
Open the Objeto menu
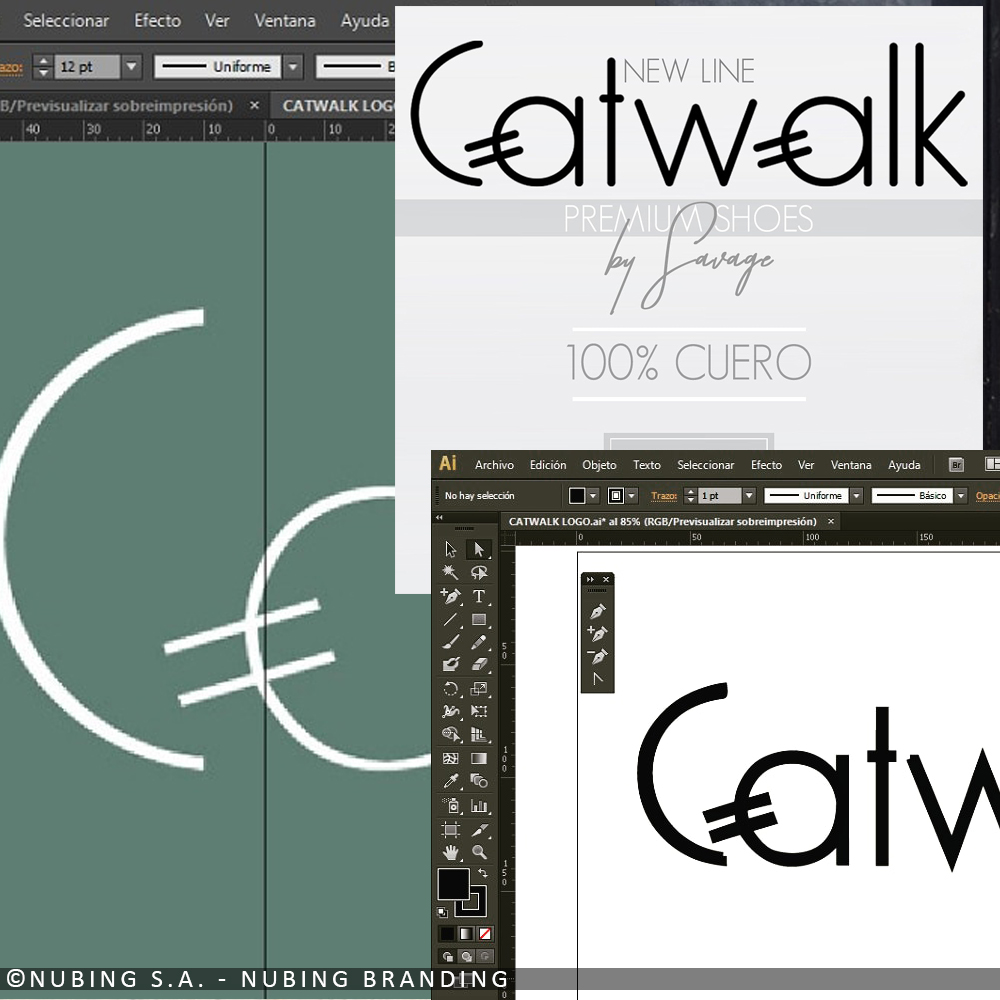[x=599, y=465]
